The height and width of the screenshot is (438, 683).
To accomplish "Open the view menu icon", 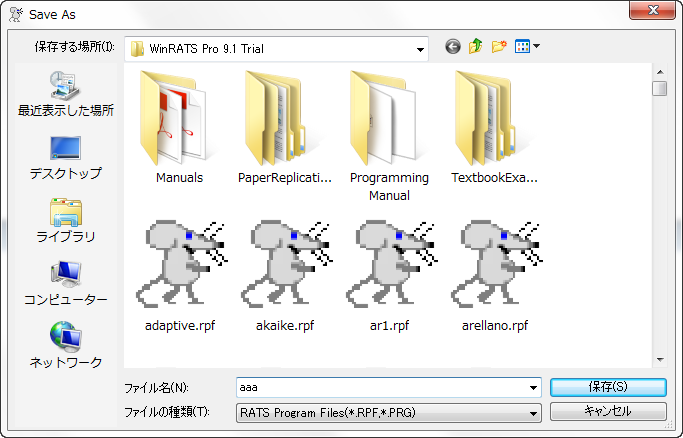I will (x=522, y=46).
